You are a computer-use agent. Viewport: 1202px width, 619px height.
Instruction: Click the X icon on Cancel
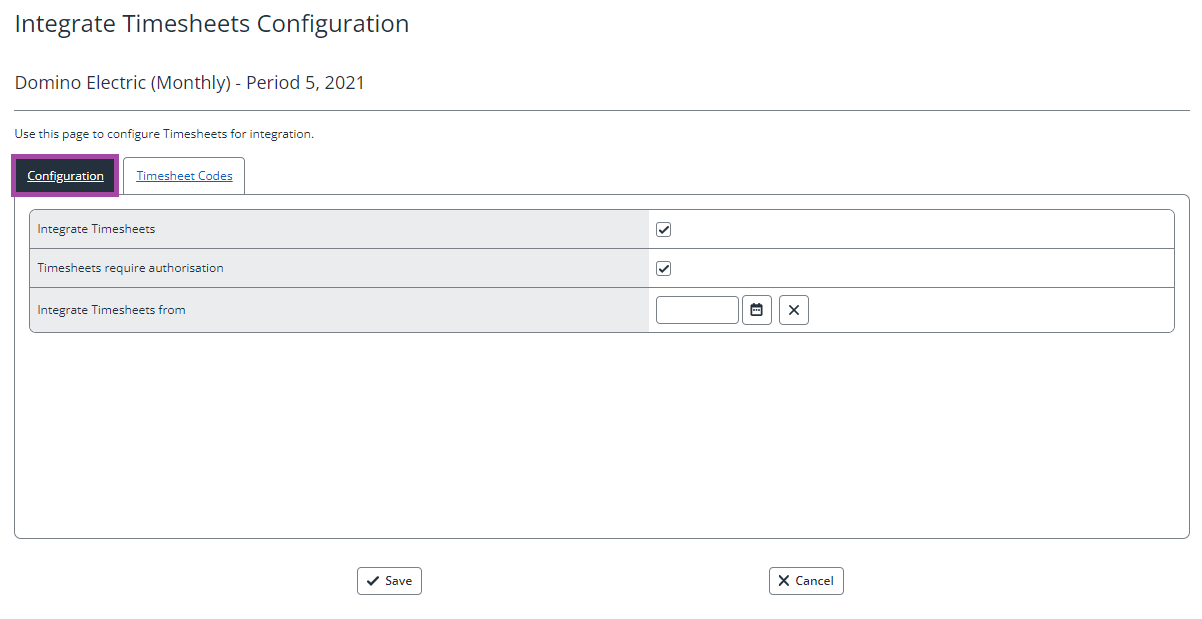[784, 581]
